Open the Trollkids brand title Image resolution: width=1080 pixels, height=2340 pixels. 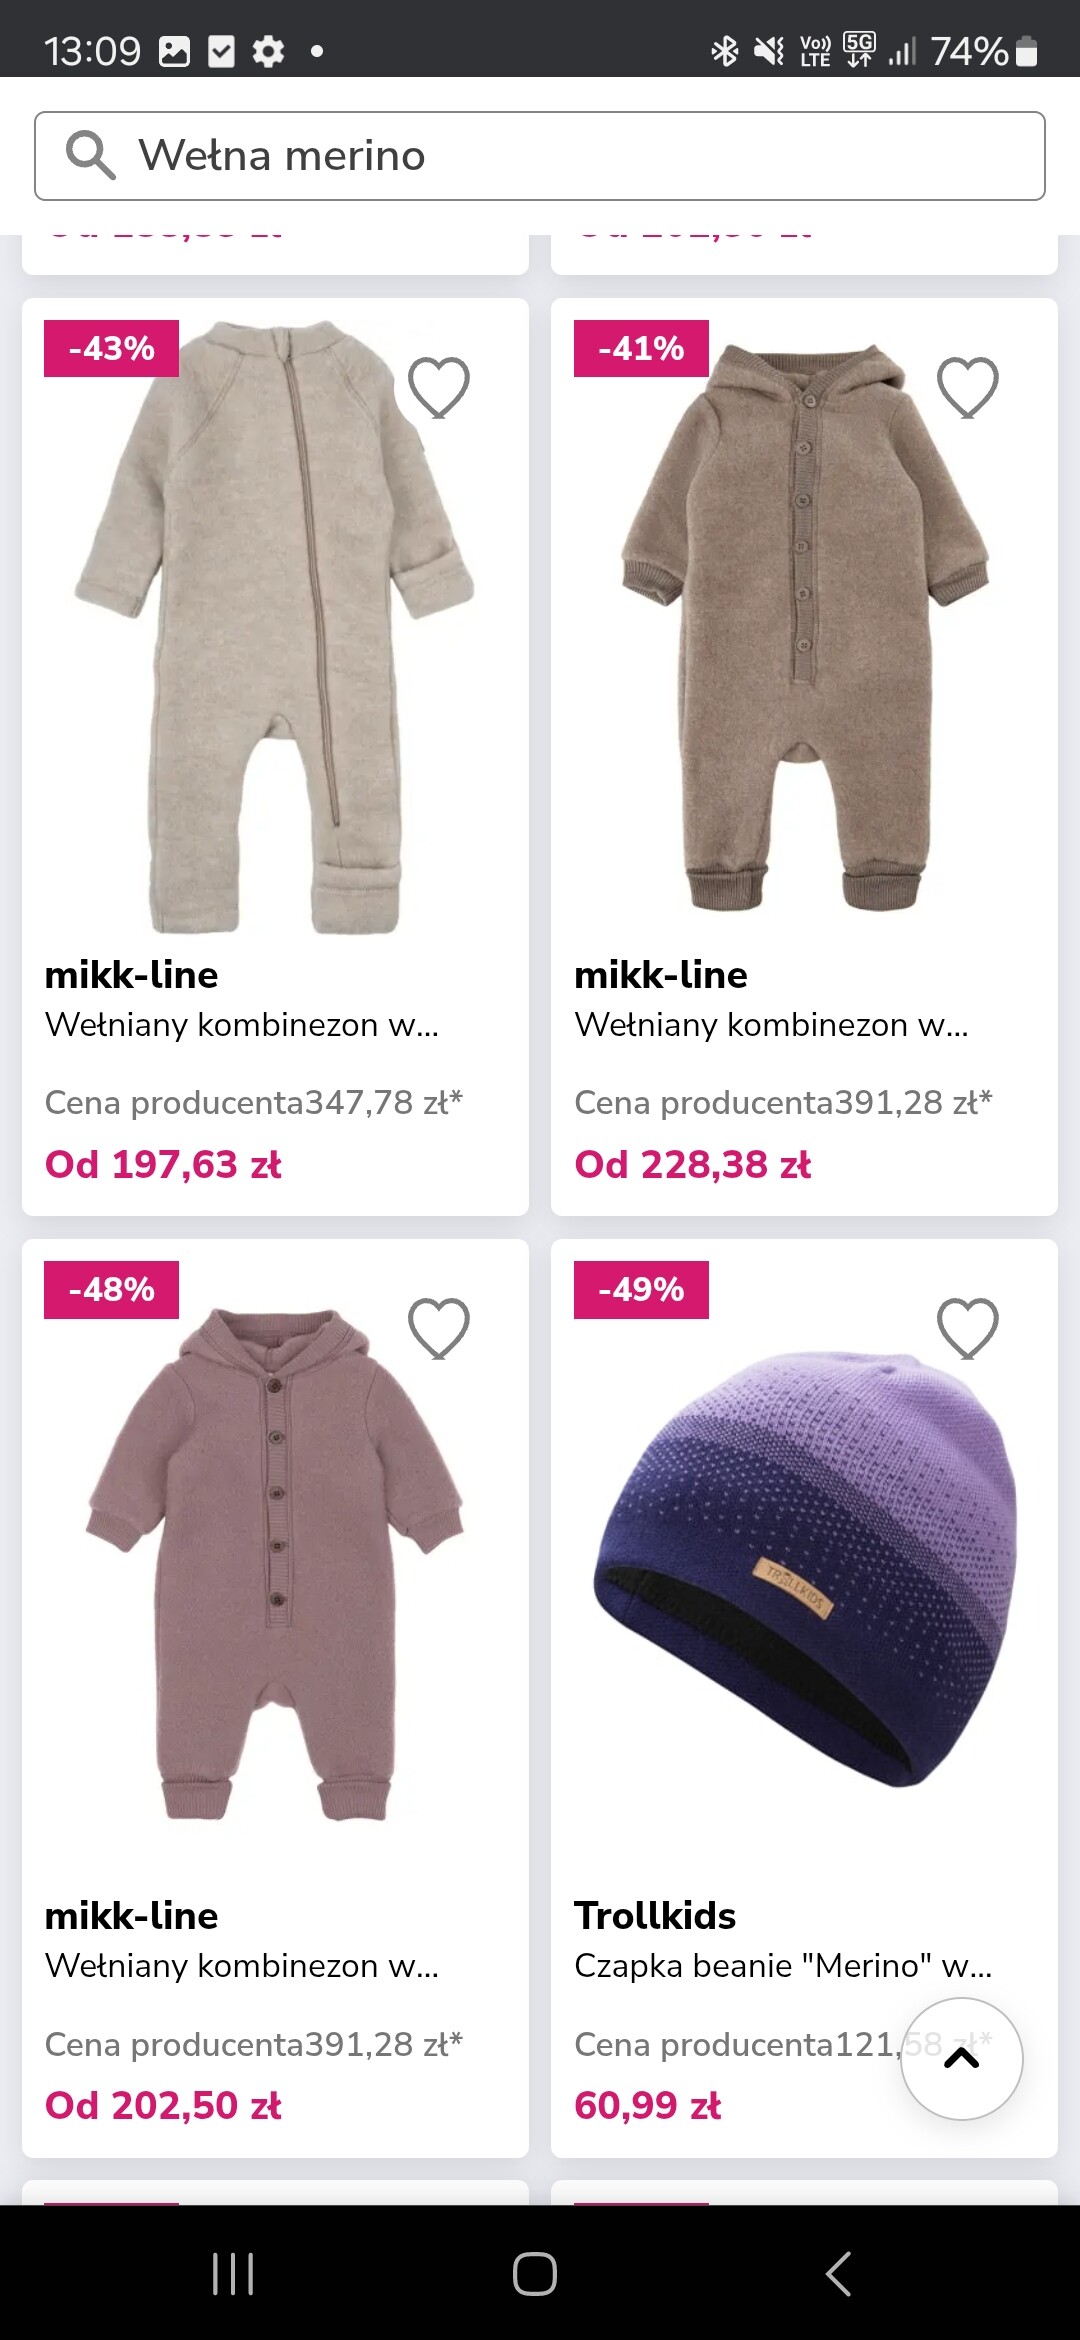[x=655, y=1915]
